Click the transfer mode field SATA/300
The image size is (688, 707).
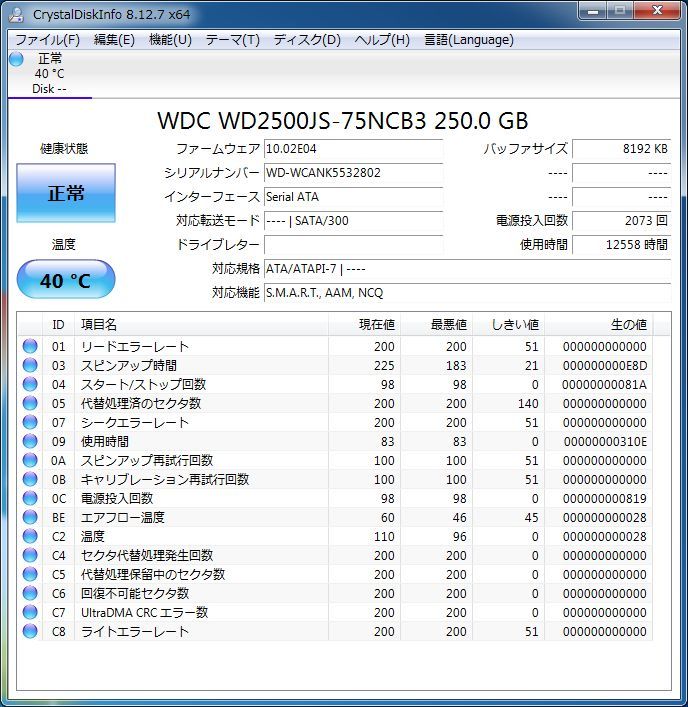(353, 221)
